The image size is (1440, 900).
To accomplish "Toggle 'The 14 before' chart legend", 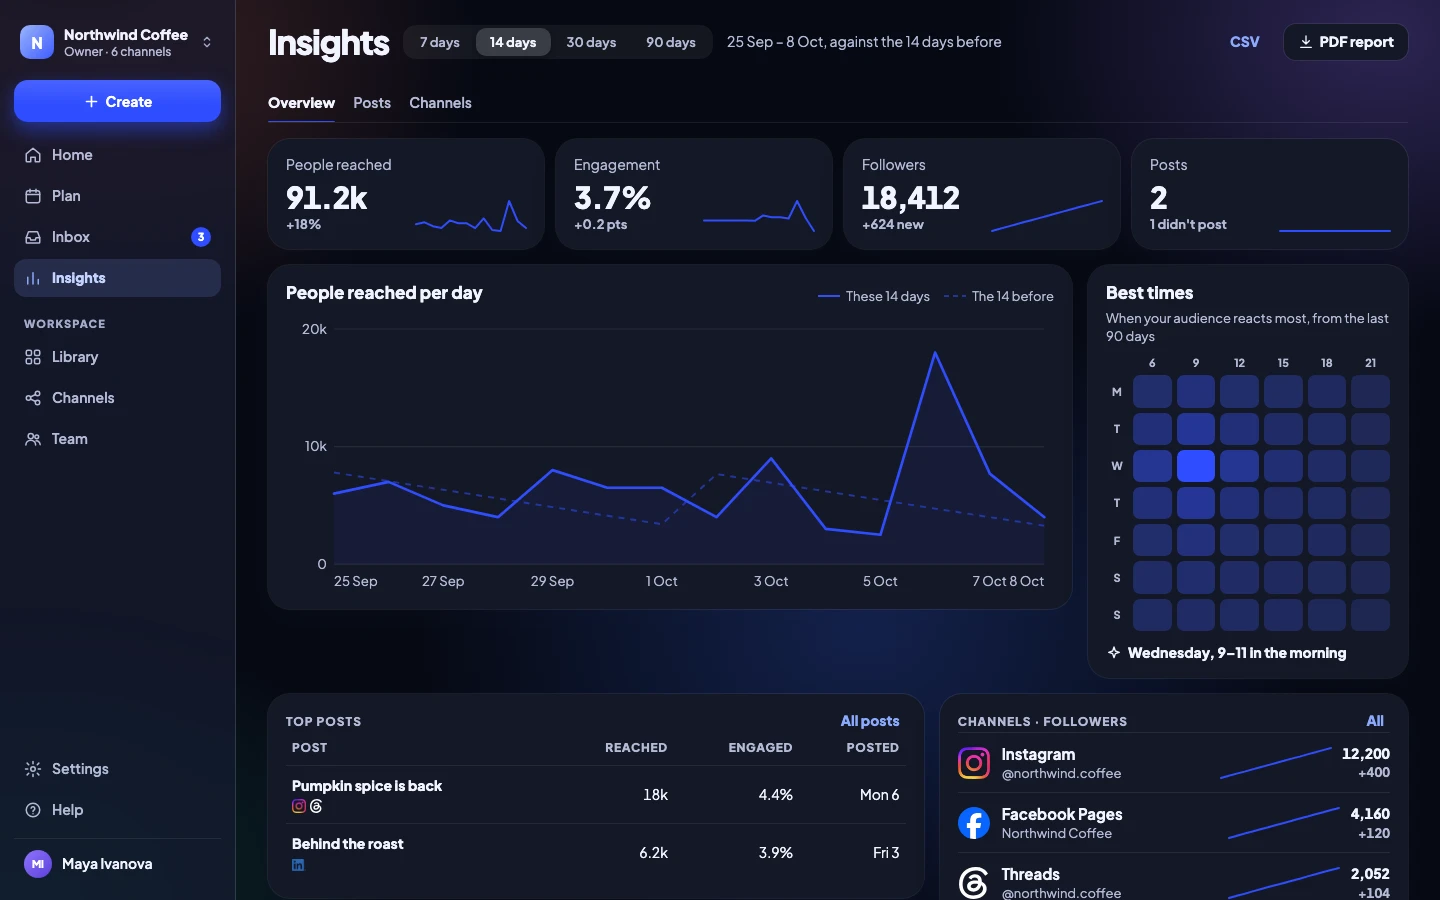I will (999, 296).
